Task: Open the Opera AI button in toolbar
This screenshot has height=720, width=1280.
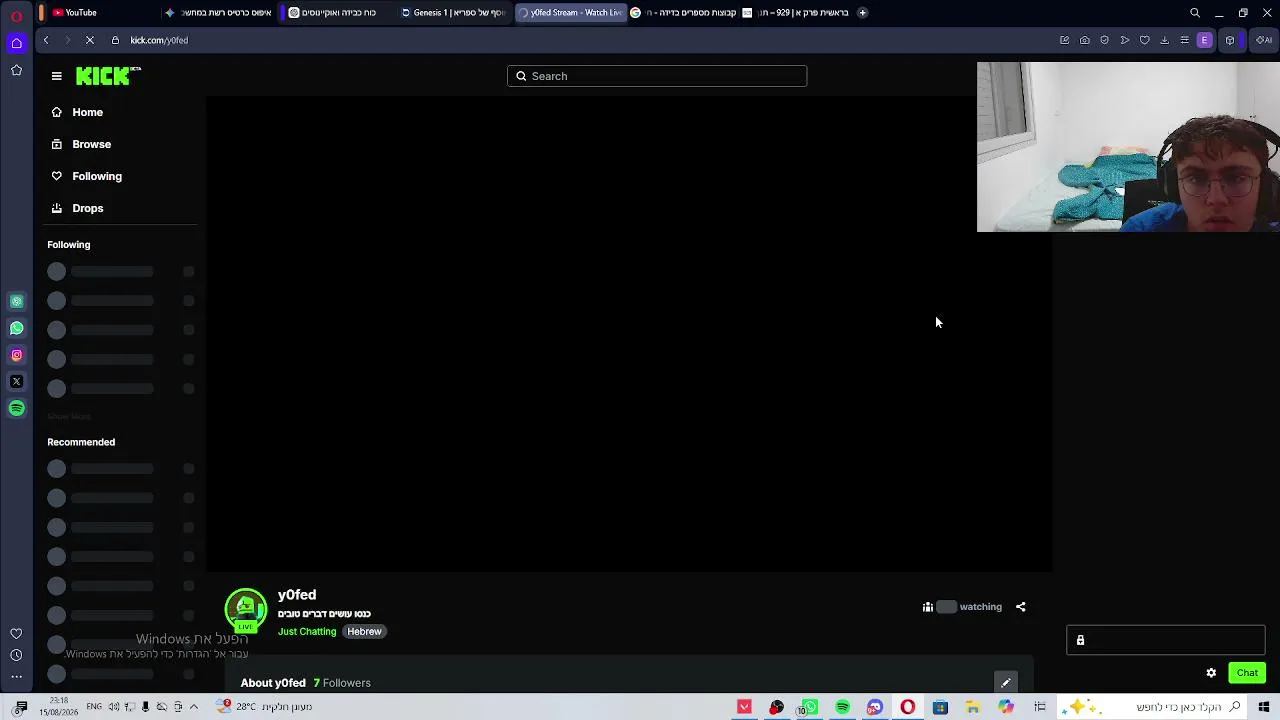Action: (1264, 40)
